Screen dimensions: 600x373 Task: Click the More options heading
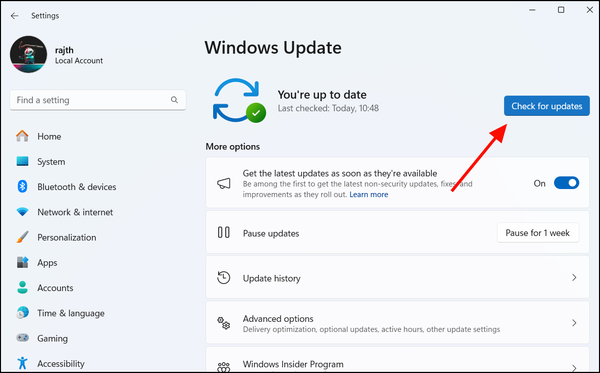tap(233, 147)
